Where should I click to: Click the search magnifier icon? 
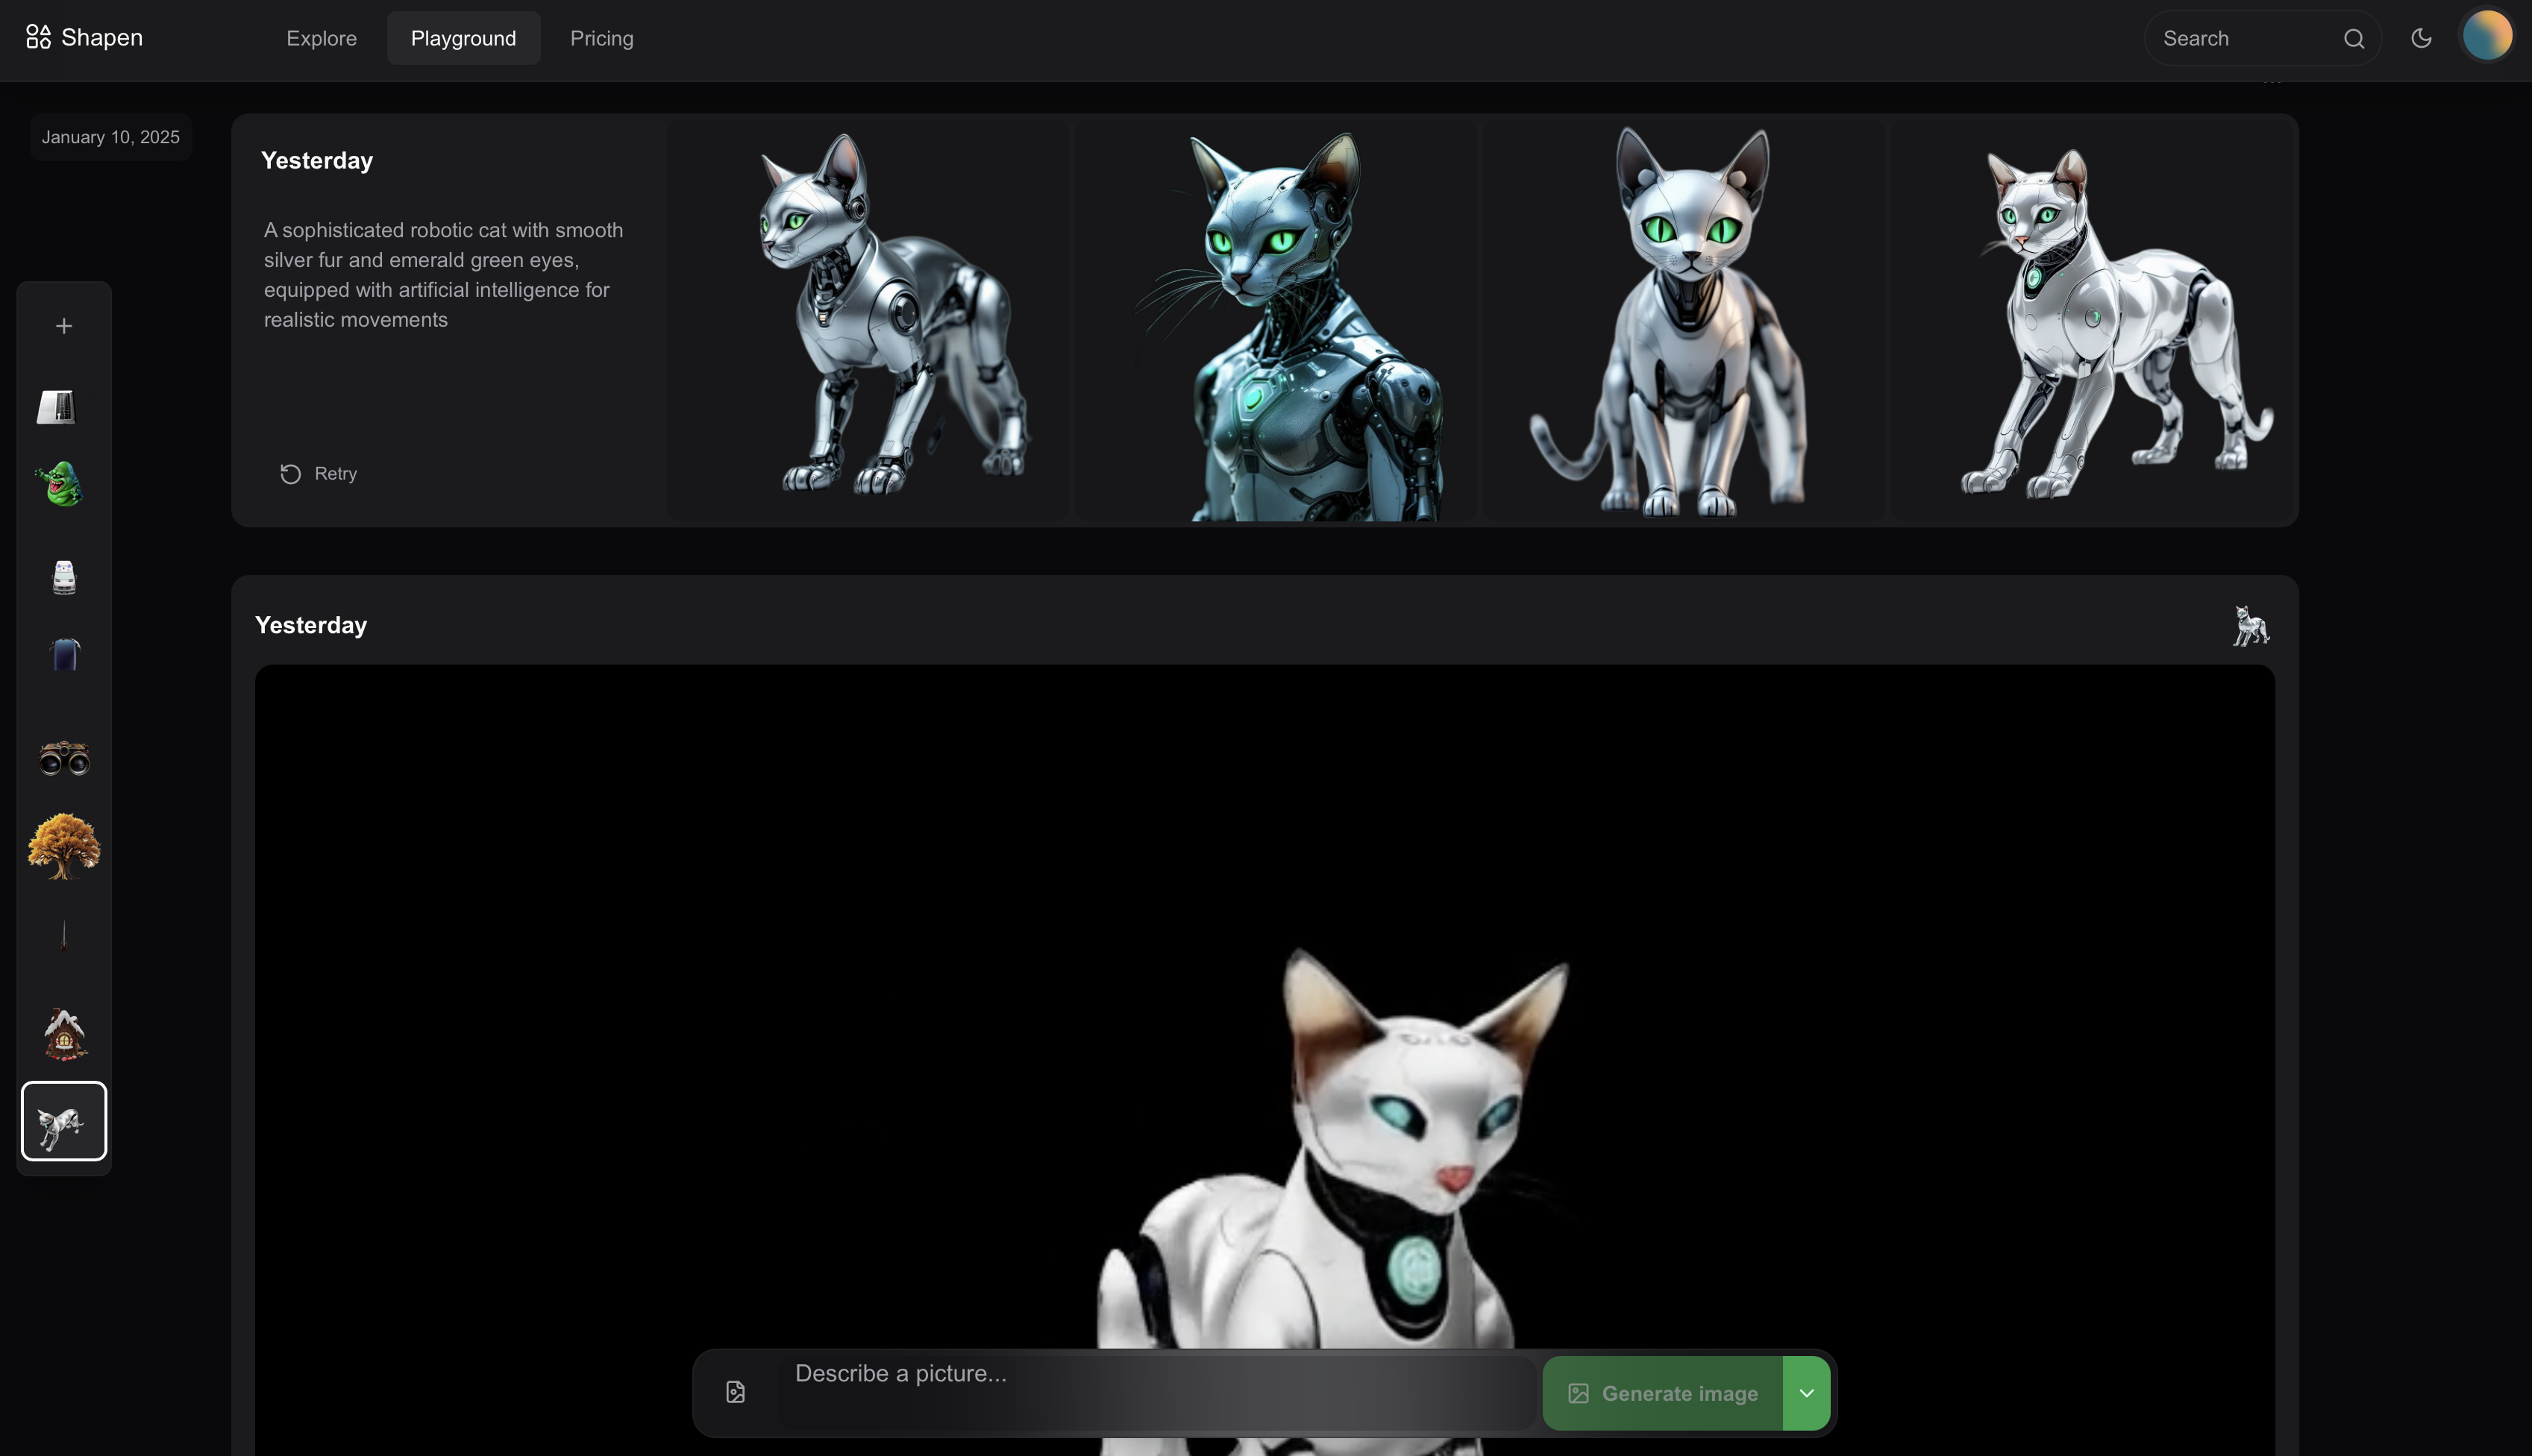point(2354,38)
